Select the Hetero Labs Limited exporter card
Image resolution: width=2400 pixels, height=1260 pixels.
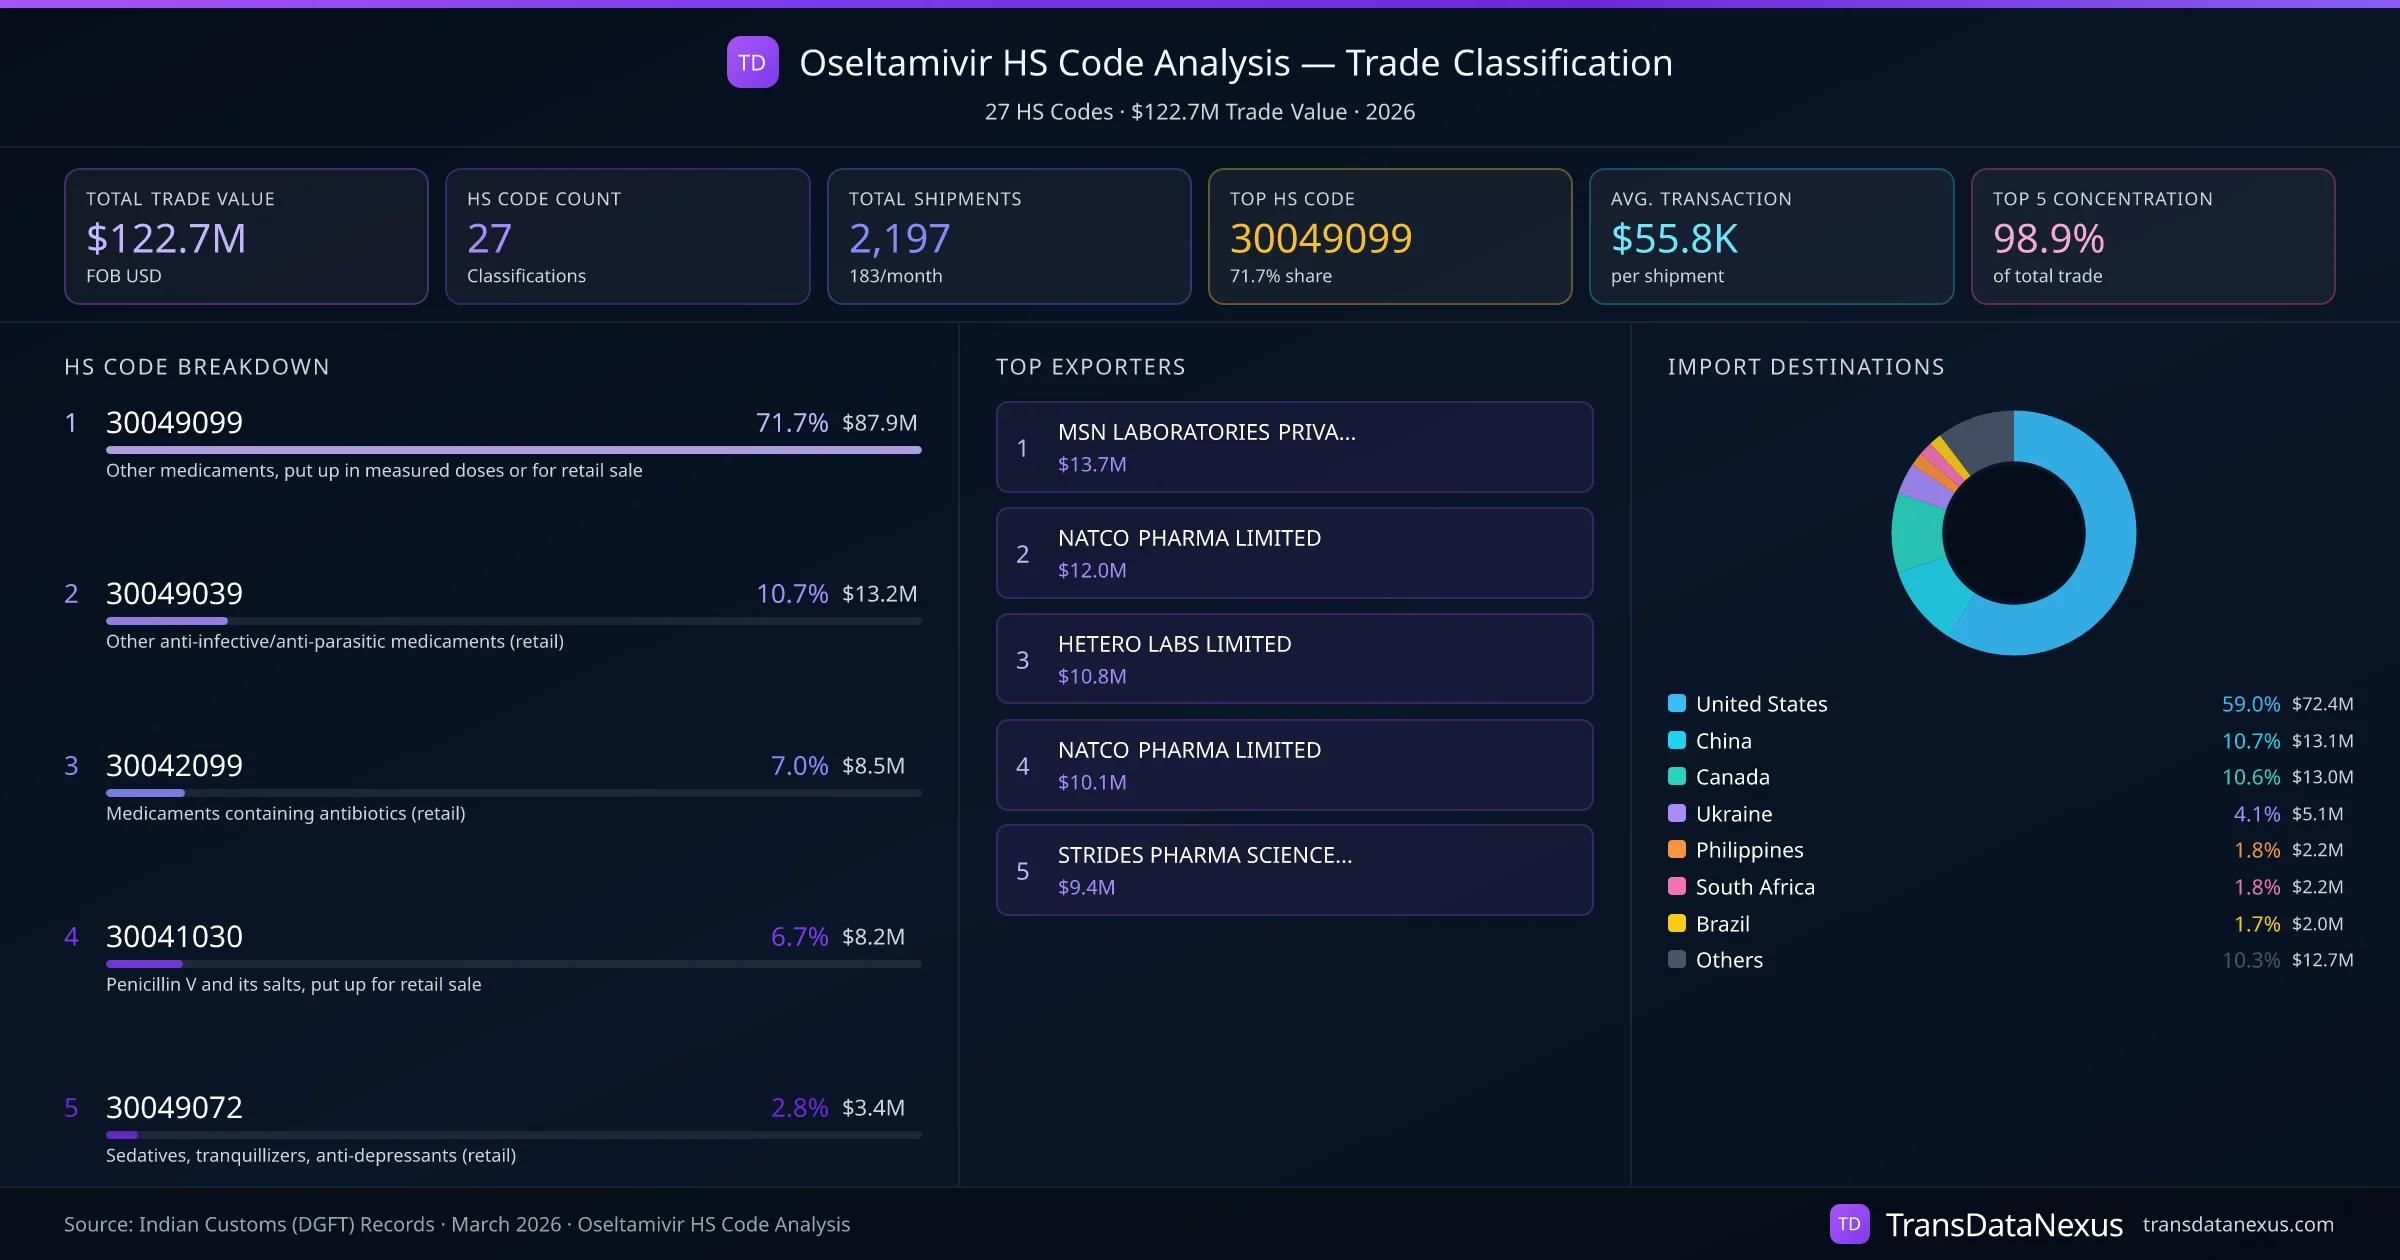(x=1293, y=659)
